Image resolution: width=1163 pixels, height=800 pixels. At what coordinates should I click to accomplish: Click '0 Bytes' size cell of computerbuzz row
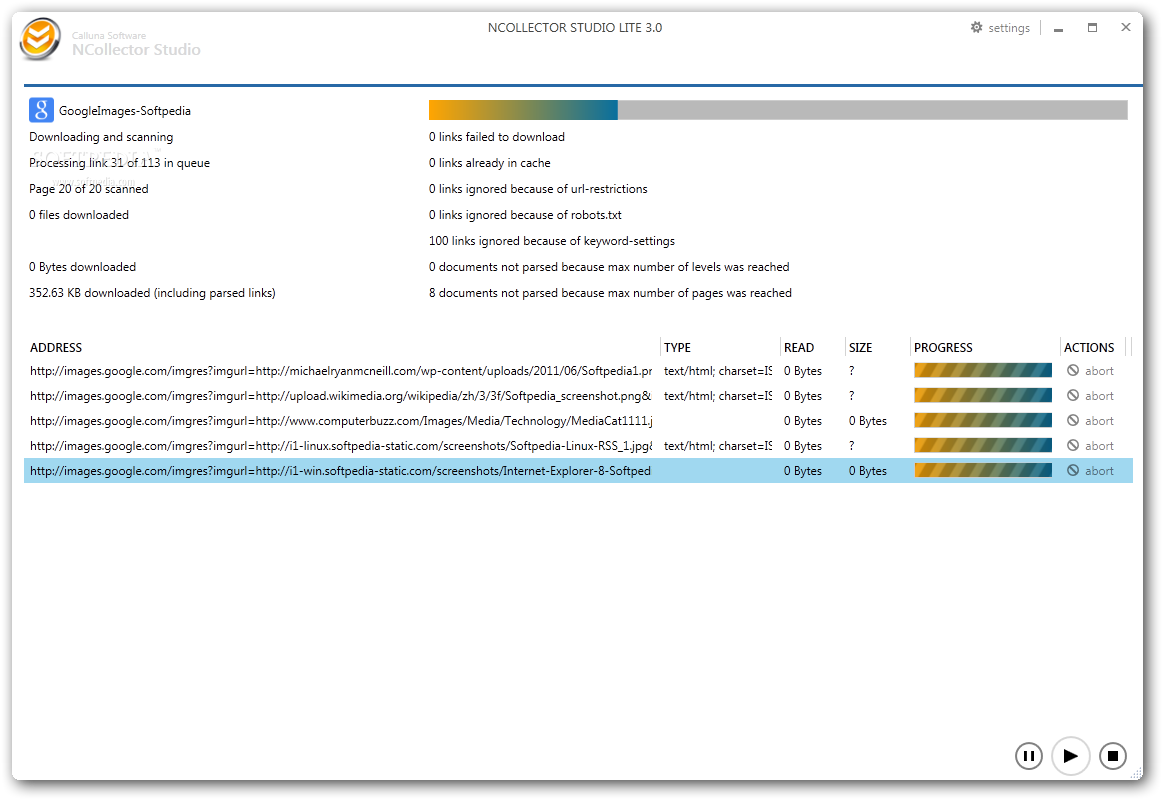868,420
